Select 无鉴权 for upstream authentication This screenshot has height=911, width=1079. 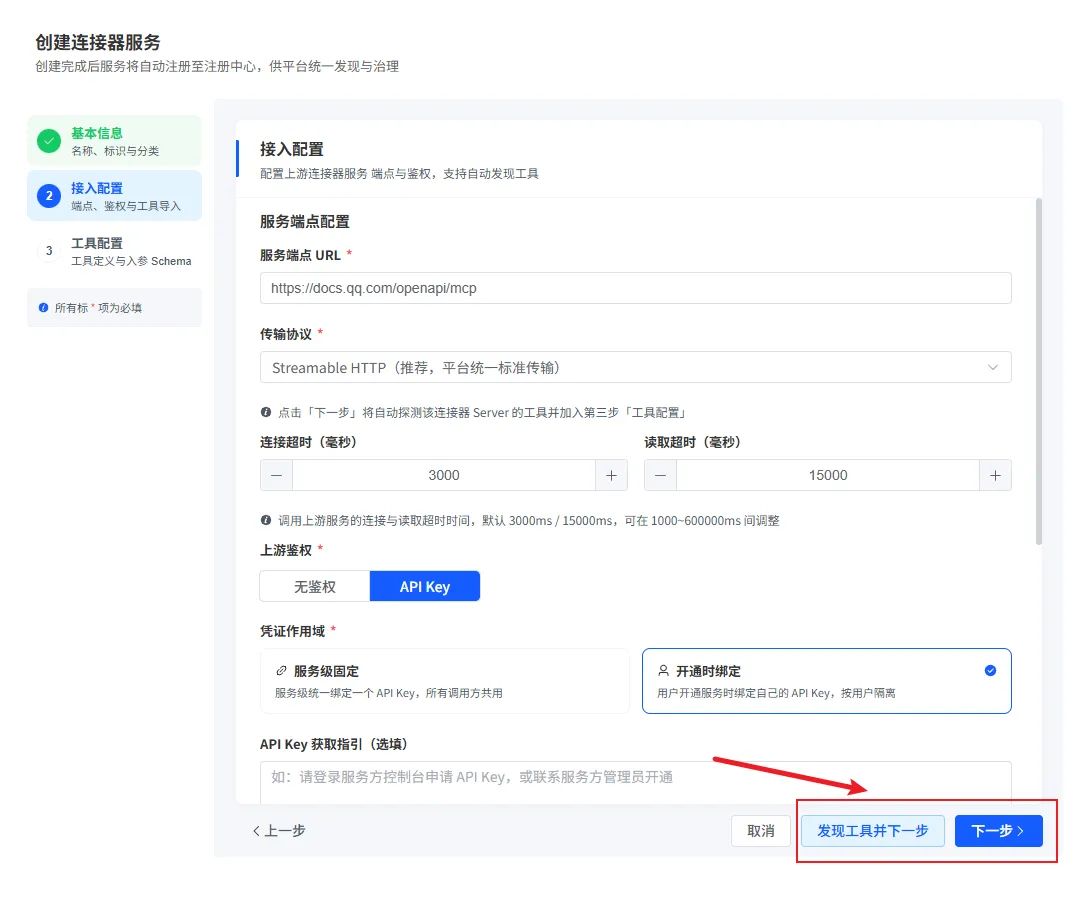(x=315, y=586)
